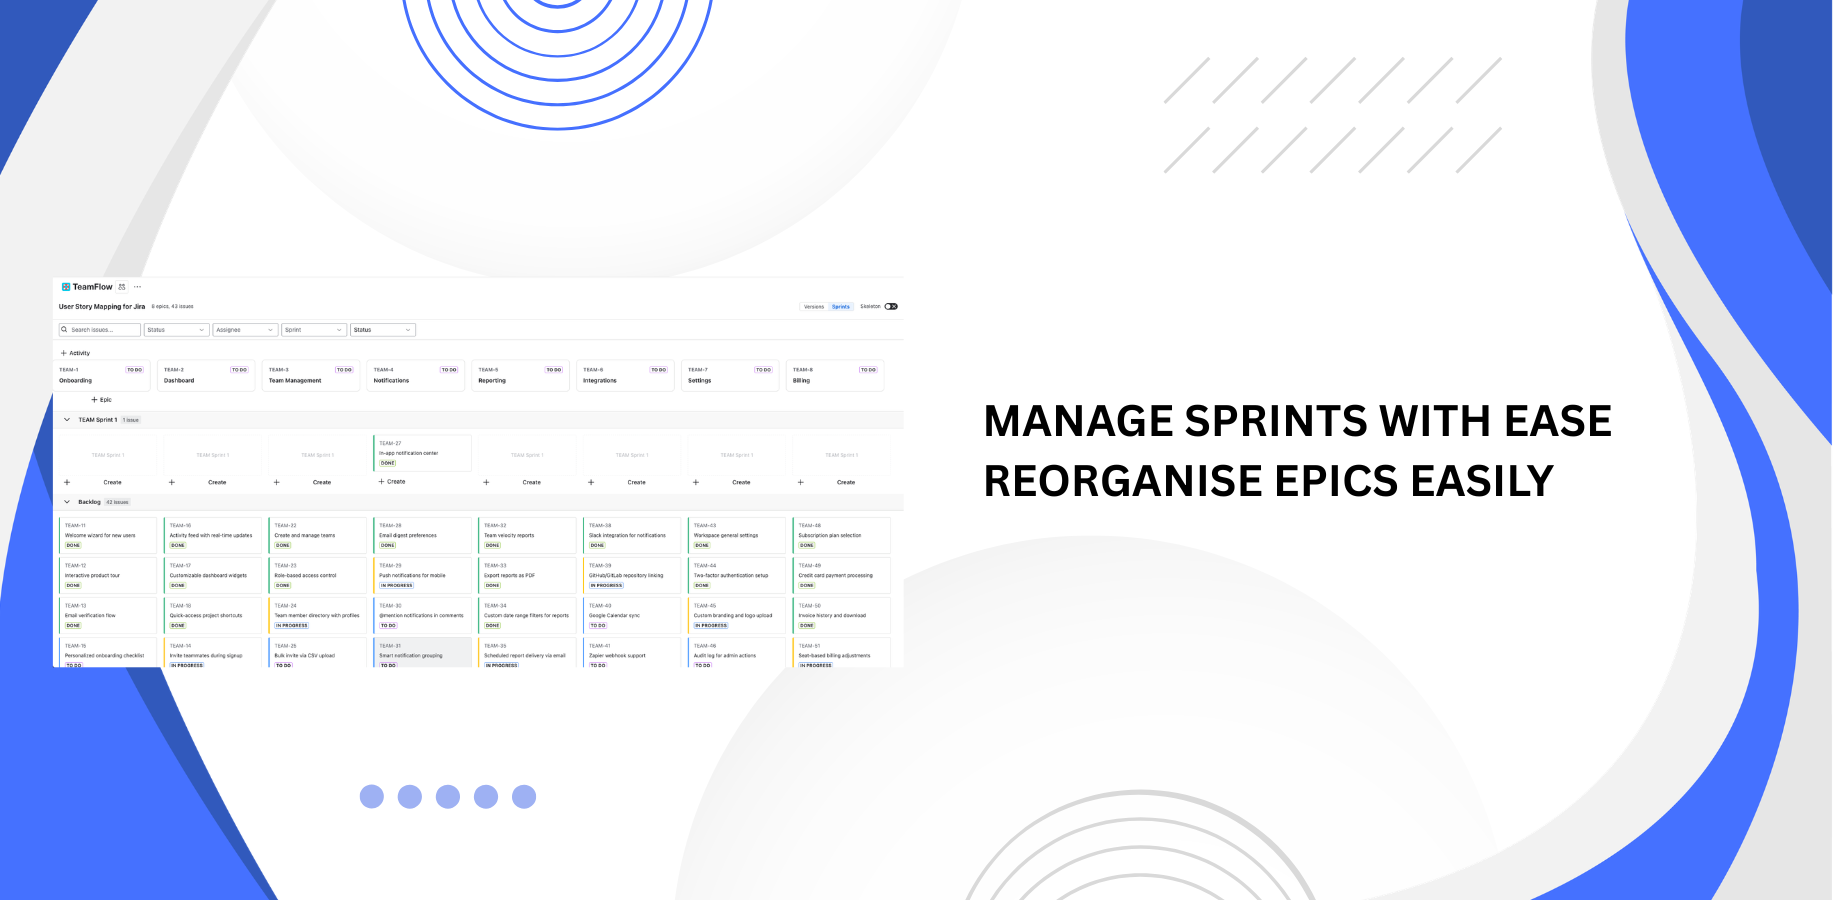
Task: Collapse the Backlog section chevron
Action: coord(67,502)
